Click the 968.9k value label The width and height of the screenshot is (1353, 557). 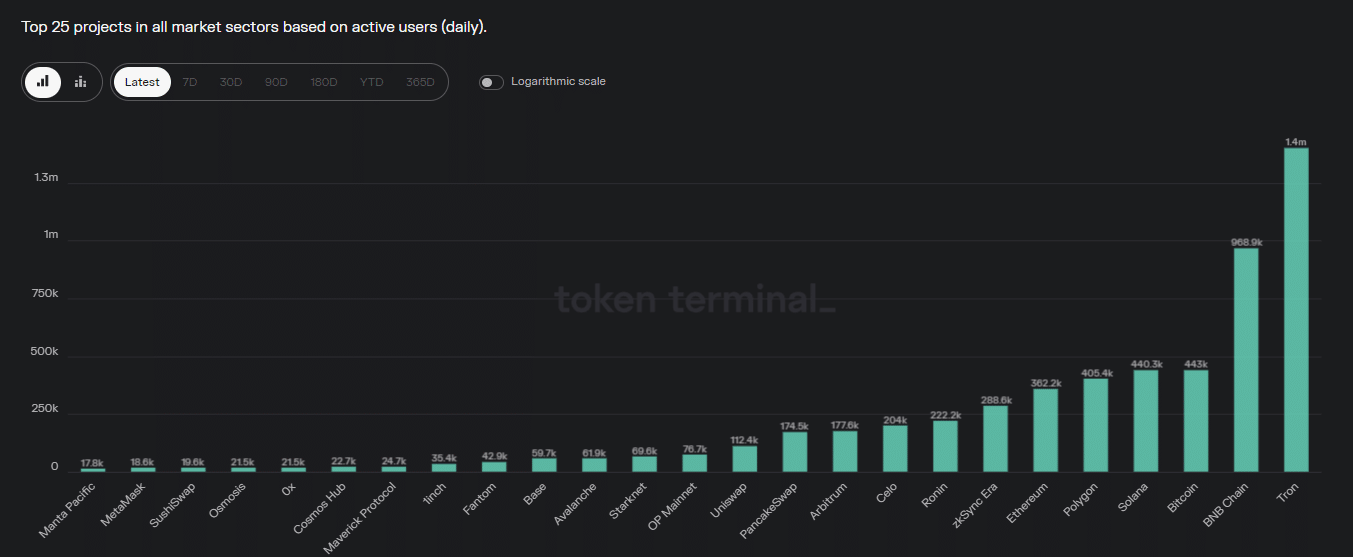(1246, 242)
